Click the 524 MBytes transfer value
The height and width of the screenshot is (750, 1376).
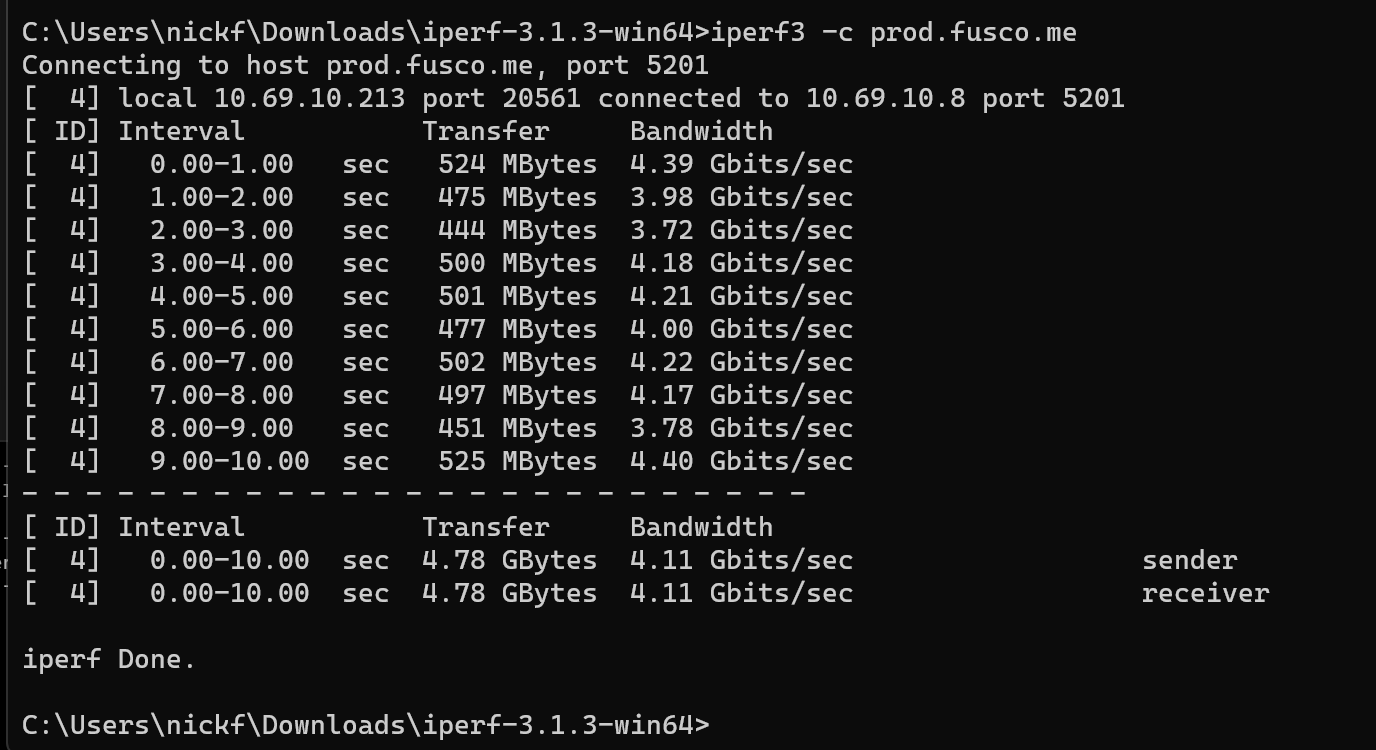tap(517, 165)
